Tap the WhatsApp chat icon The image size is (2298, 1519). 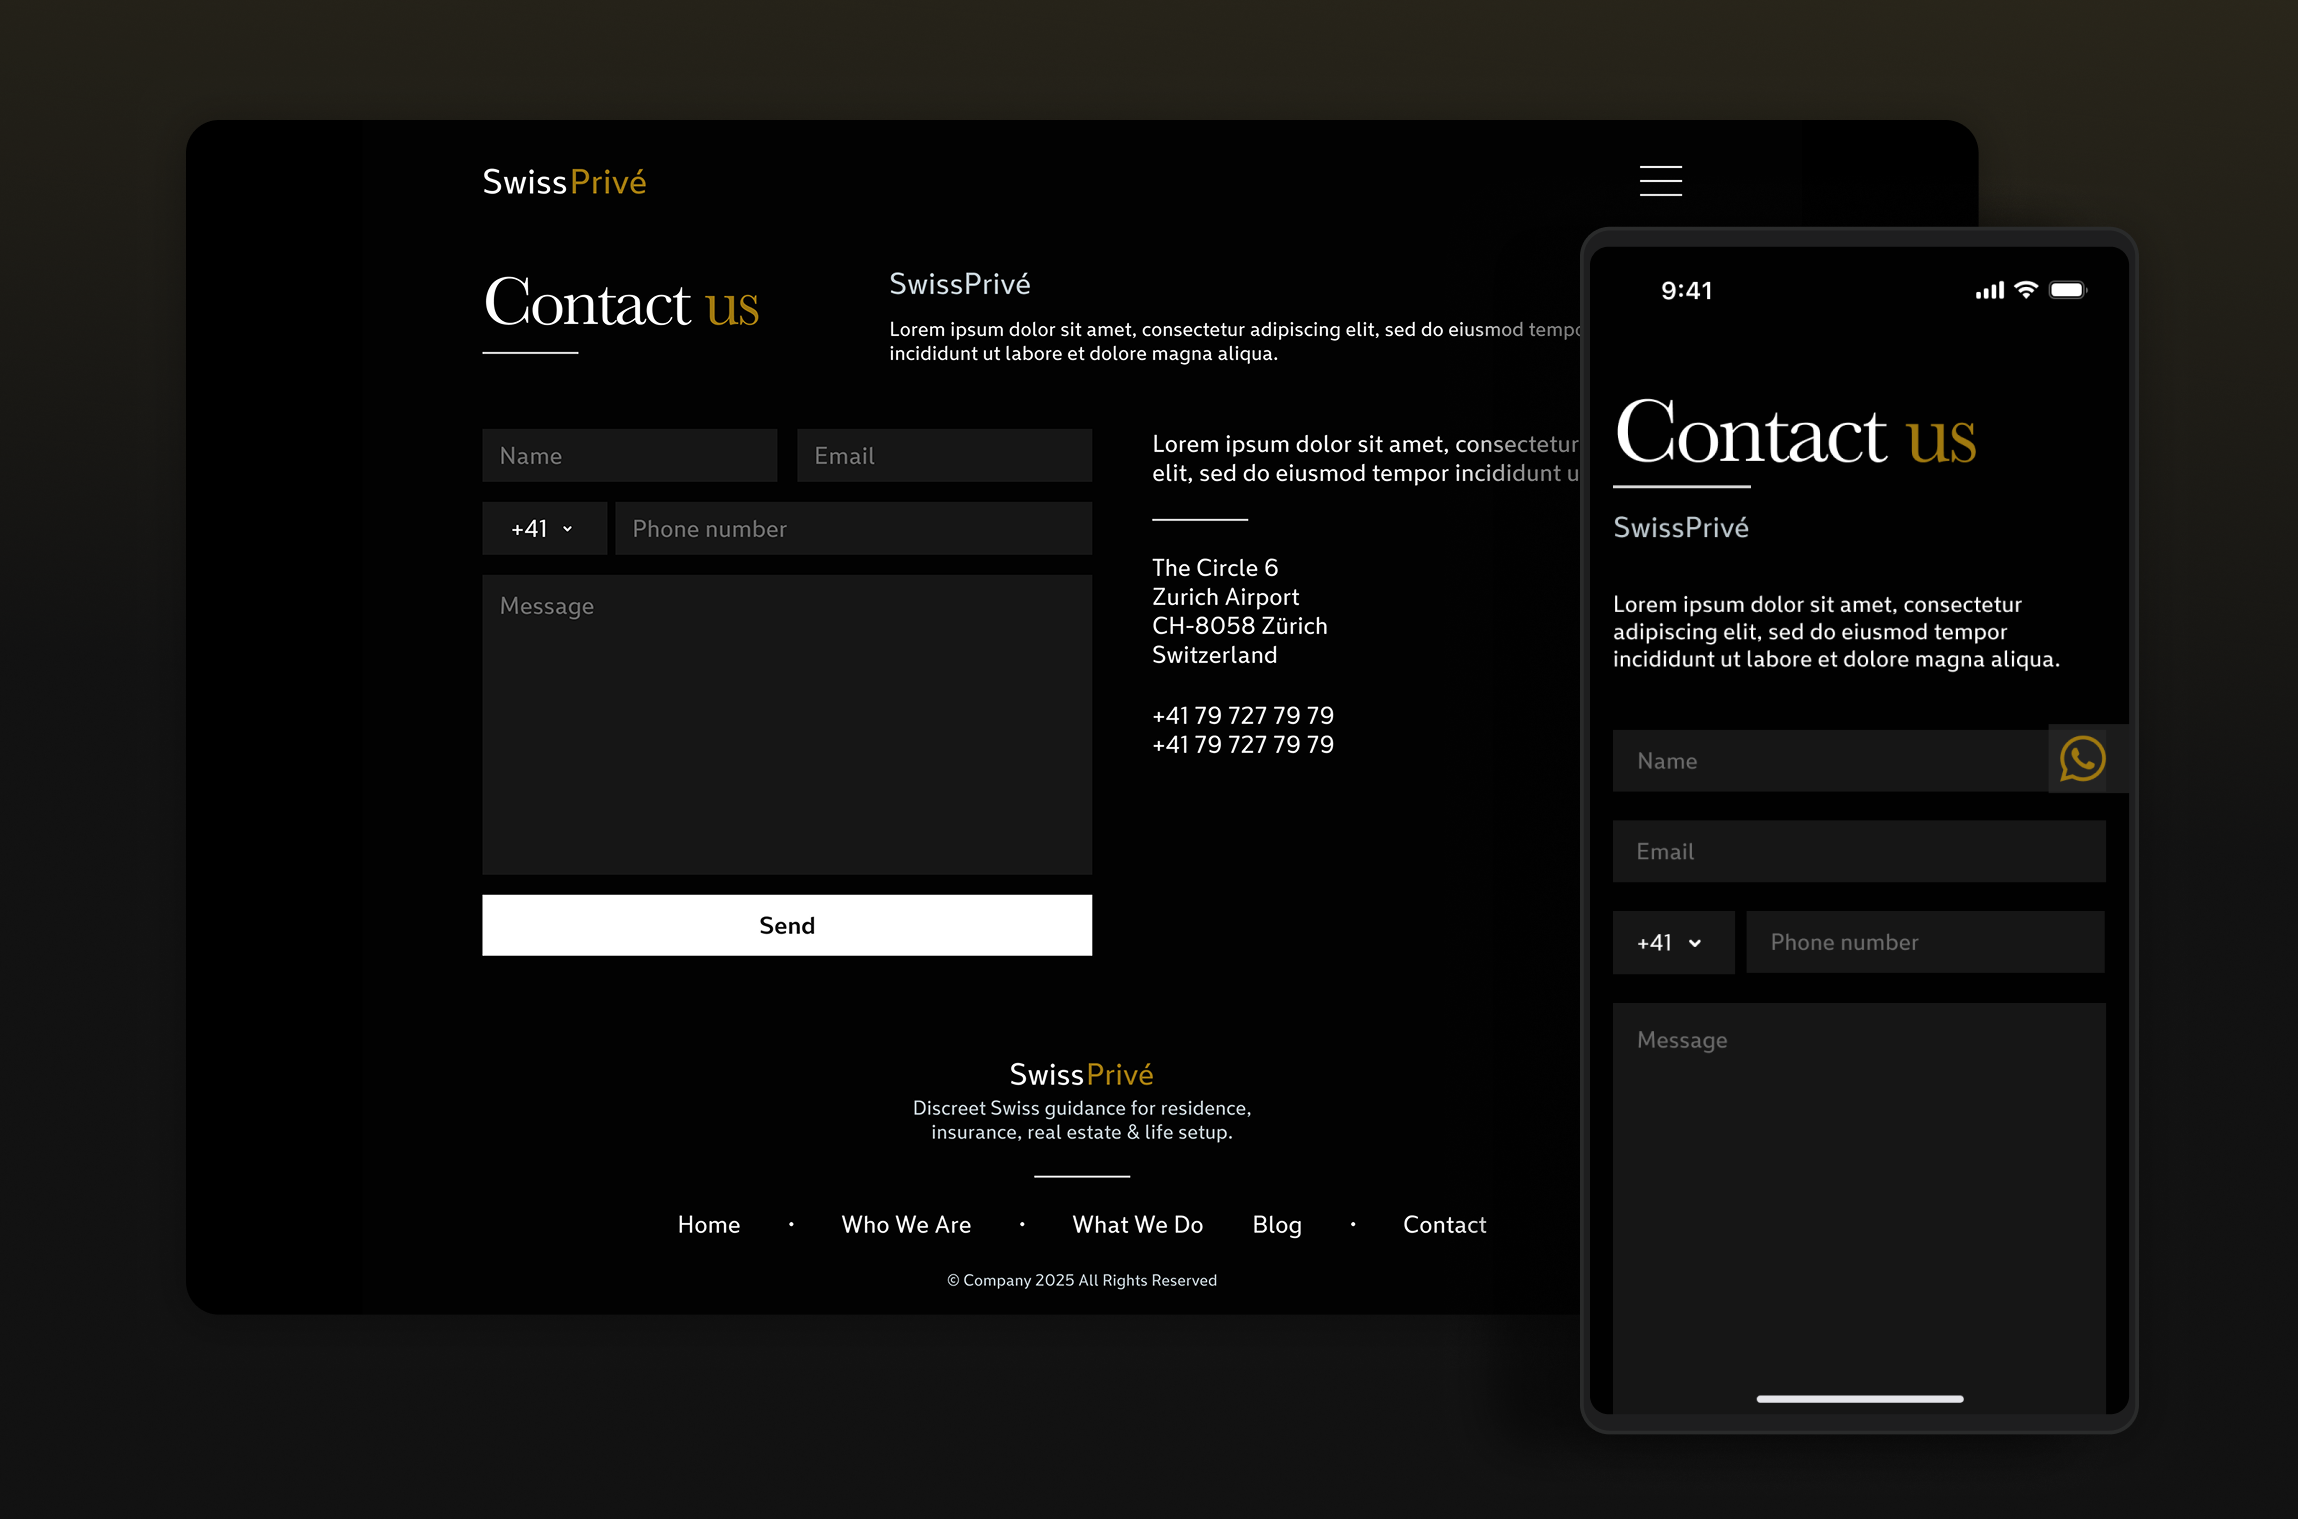click(2082, 759)
